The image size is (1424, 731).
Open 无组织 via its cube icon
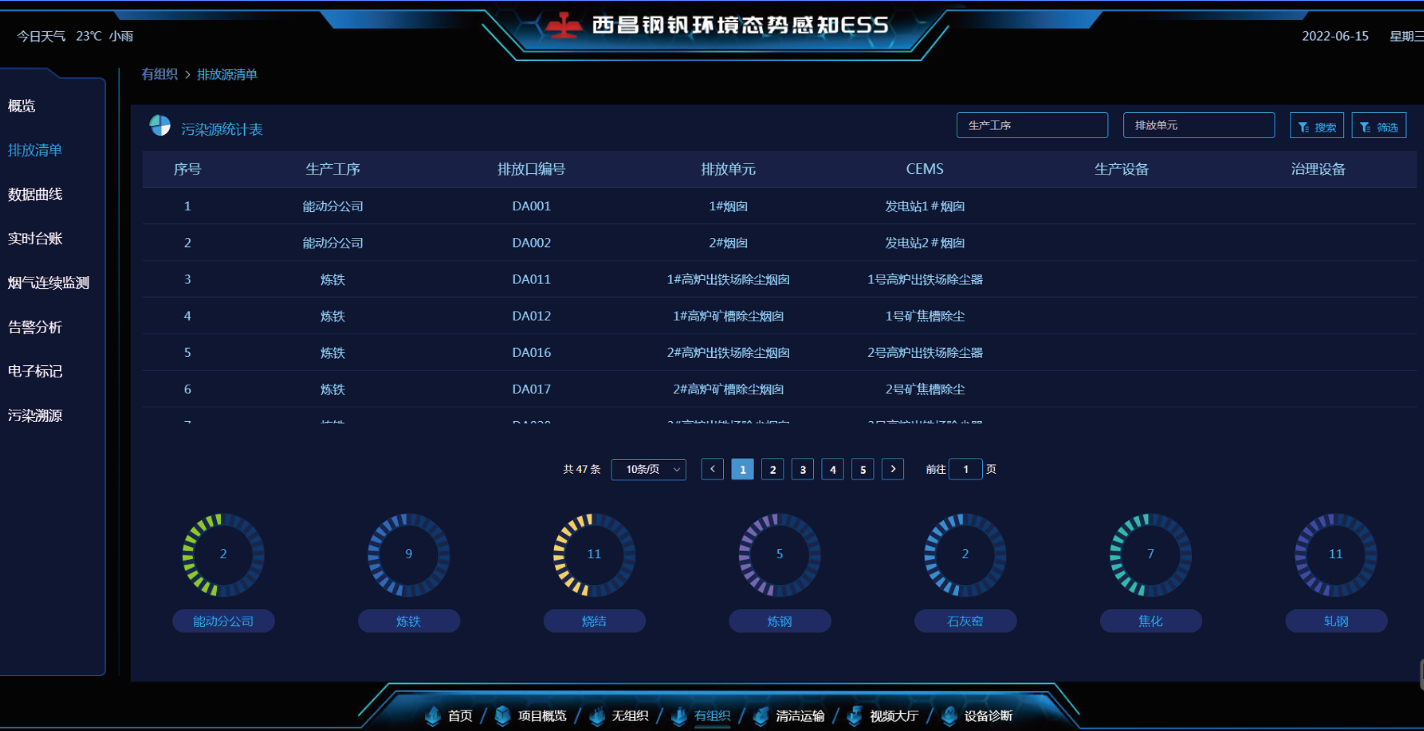[x=598, y=716]
